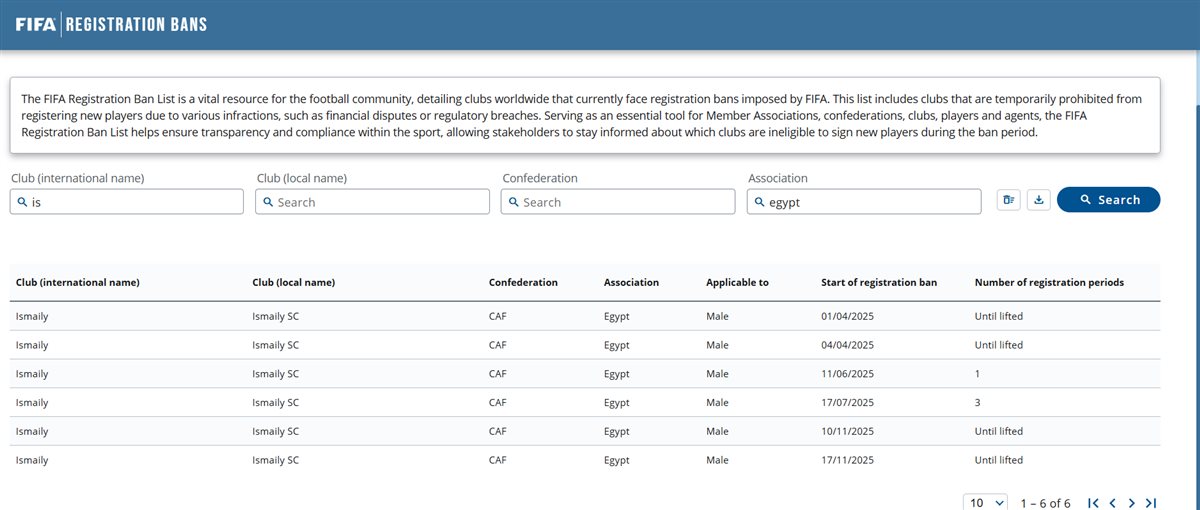Click the Applicable to column header
The width and height of the screenshot is (1200, 510).
click(737, 283)
